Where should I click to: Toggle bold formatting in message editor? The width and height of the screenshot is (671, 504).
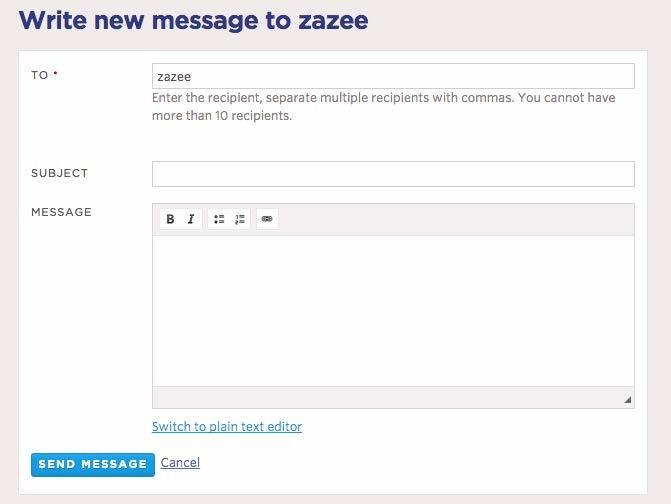click(x=170, y=219)
